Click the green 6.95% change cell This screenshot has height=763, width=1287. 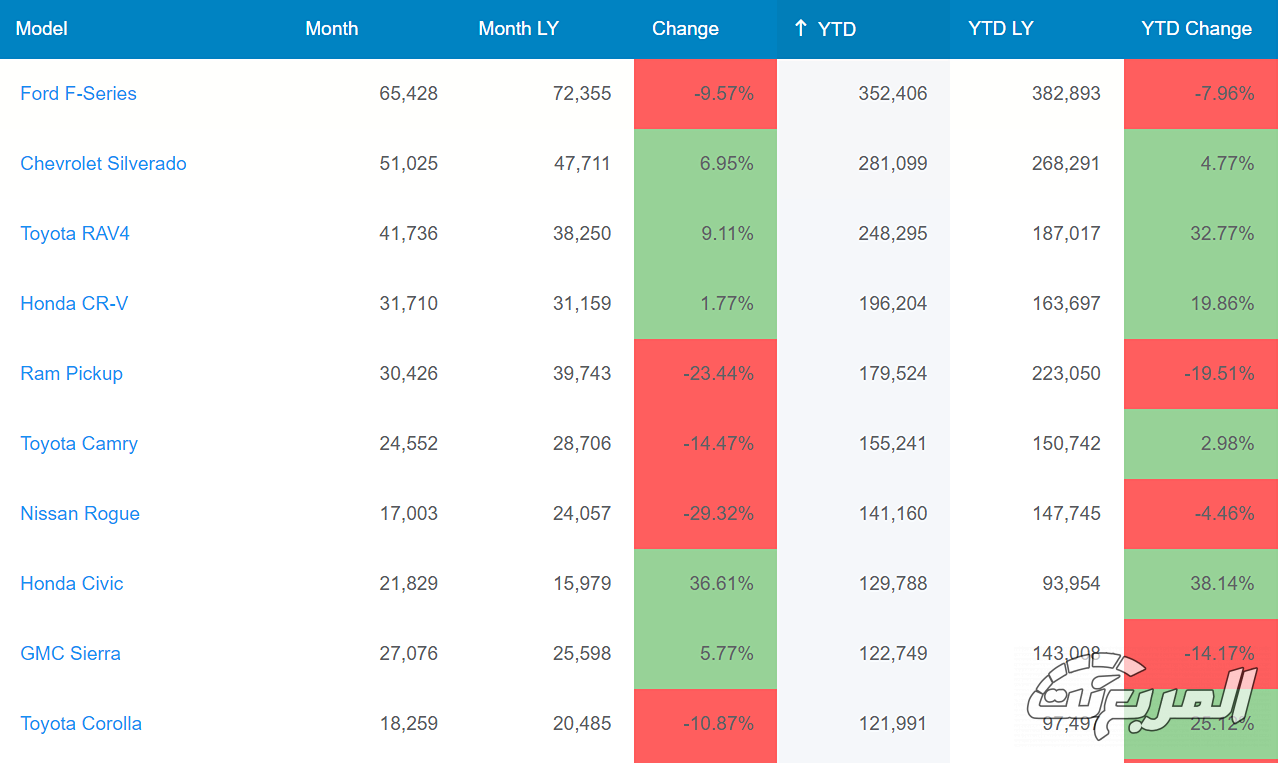pos(705,164)
